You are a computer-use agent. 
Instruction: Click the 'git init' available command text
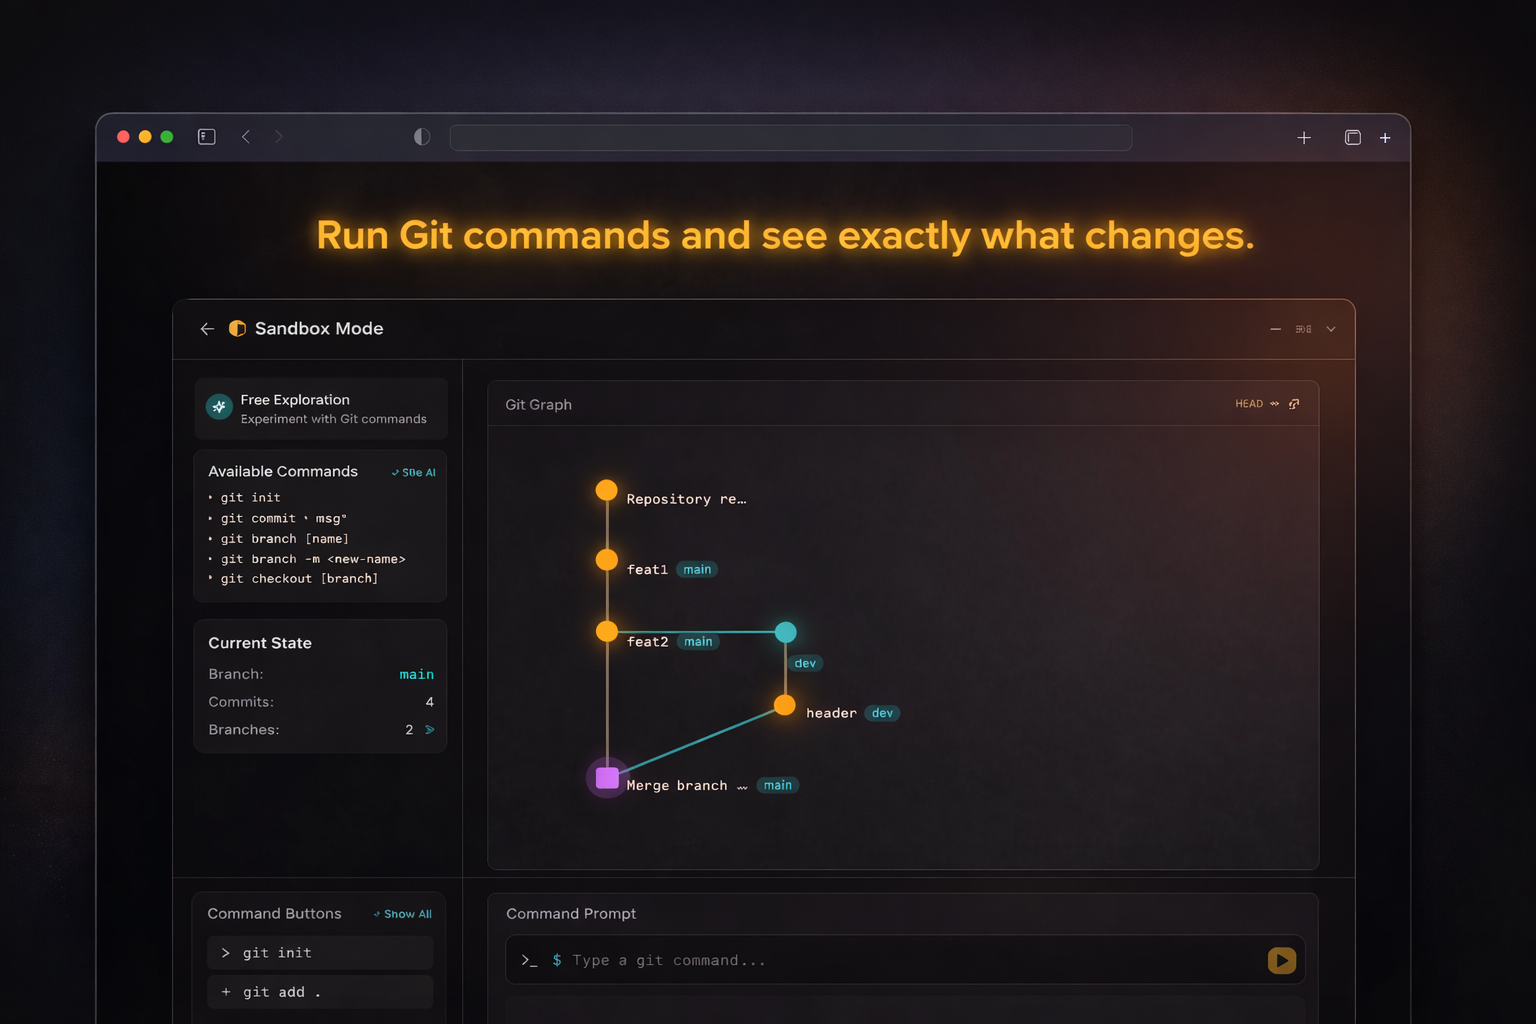pos(250,497)
